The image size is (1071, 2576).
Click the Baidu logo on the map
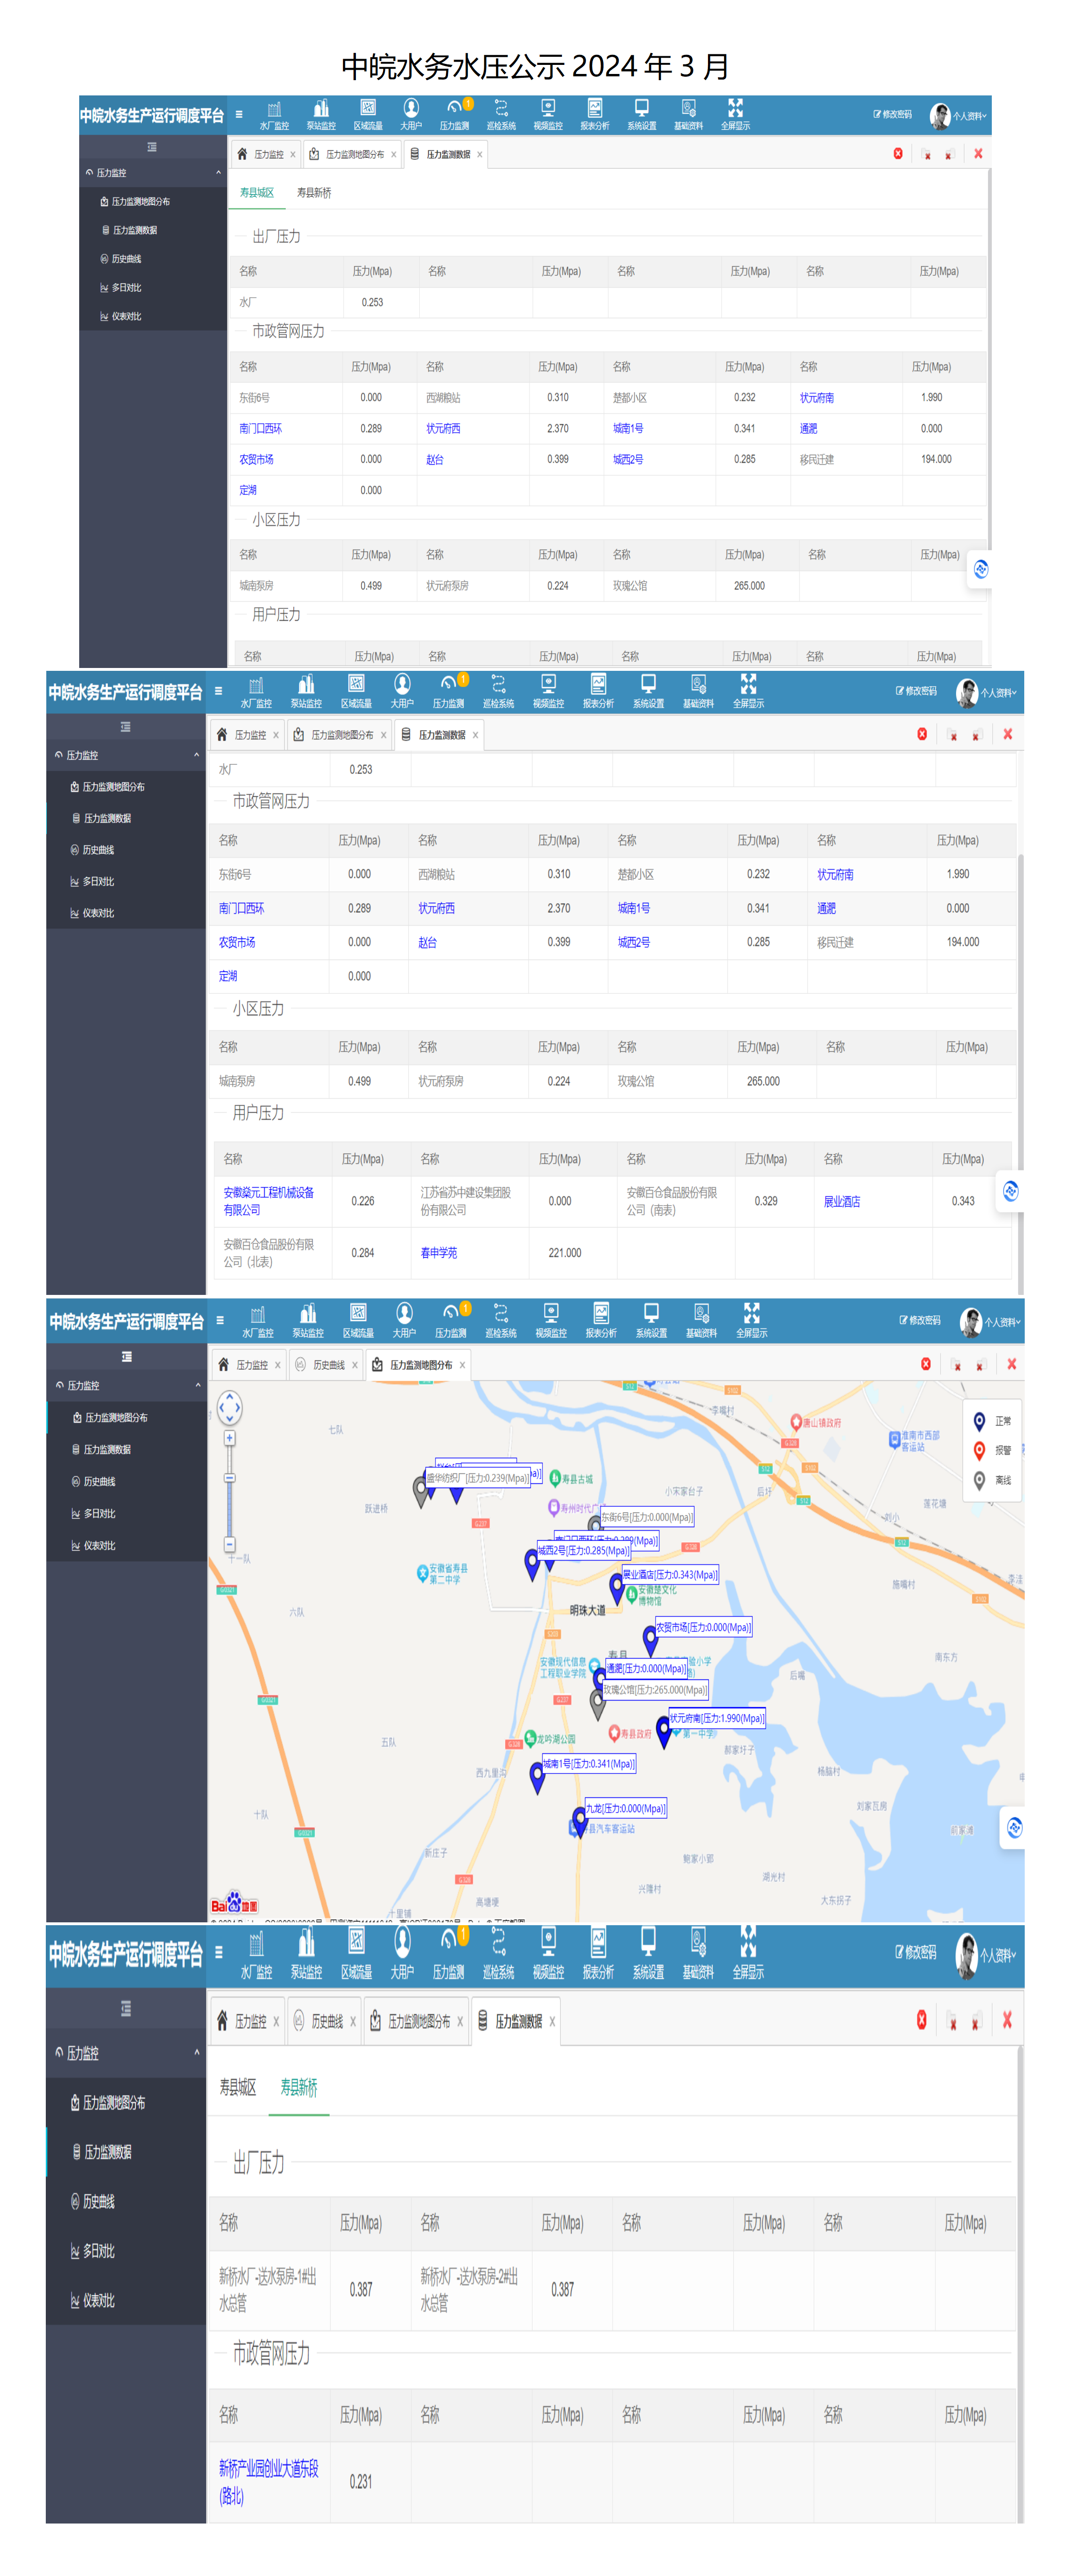234,1902
